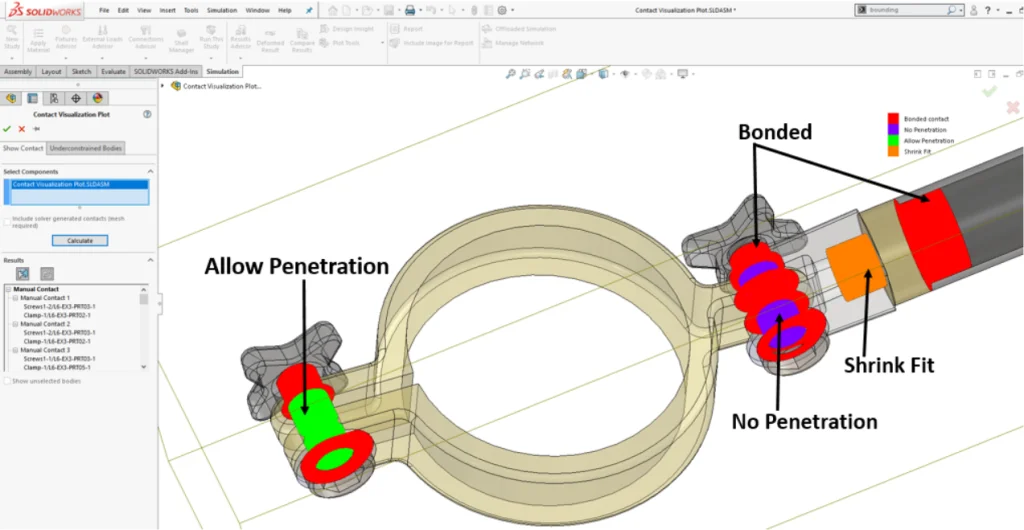Toggle the second Results display mode icon
Image resolution: width=1024 pixels, height=530 pixels.
click(47, 273)
